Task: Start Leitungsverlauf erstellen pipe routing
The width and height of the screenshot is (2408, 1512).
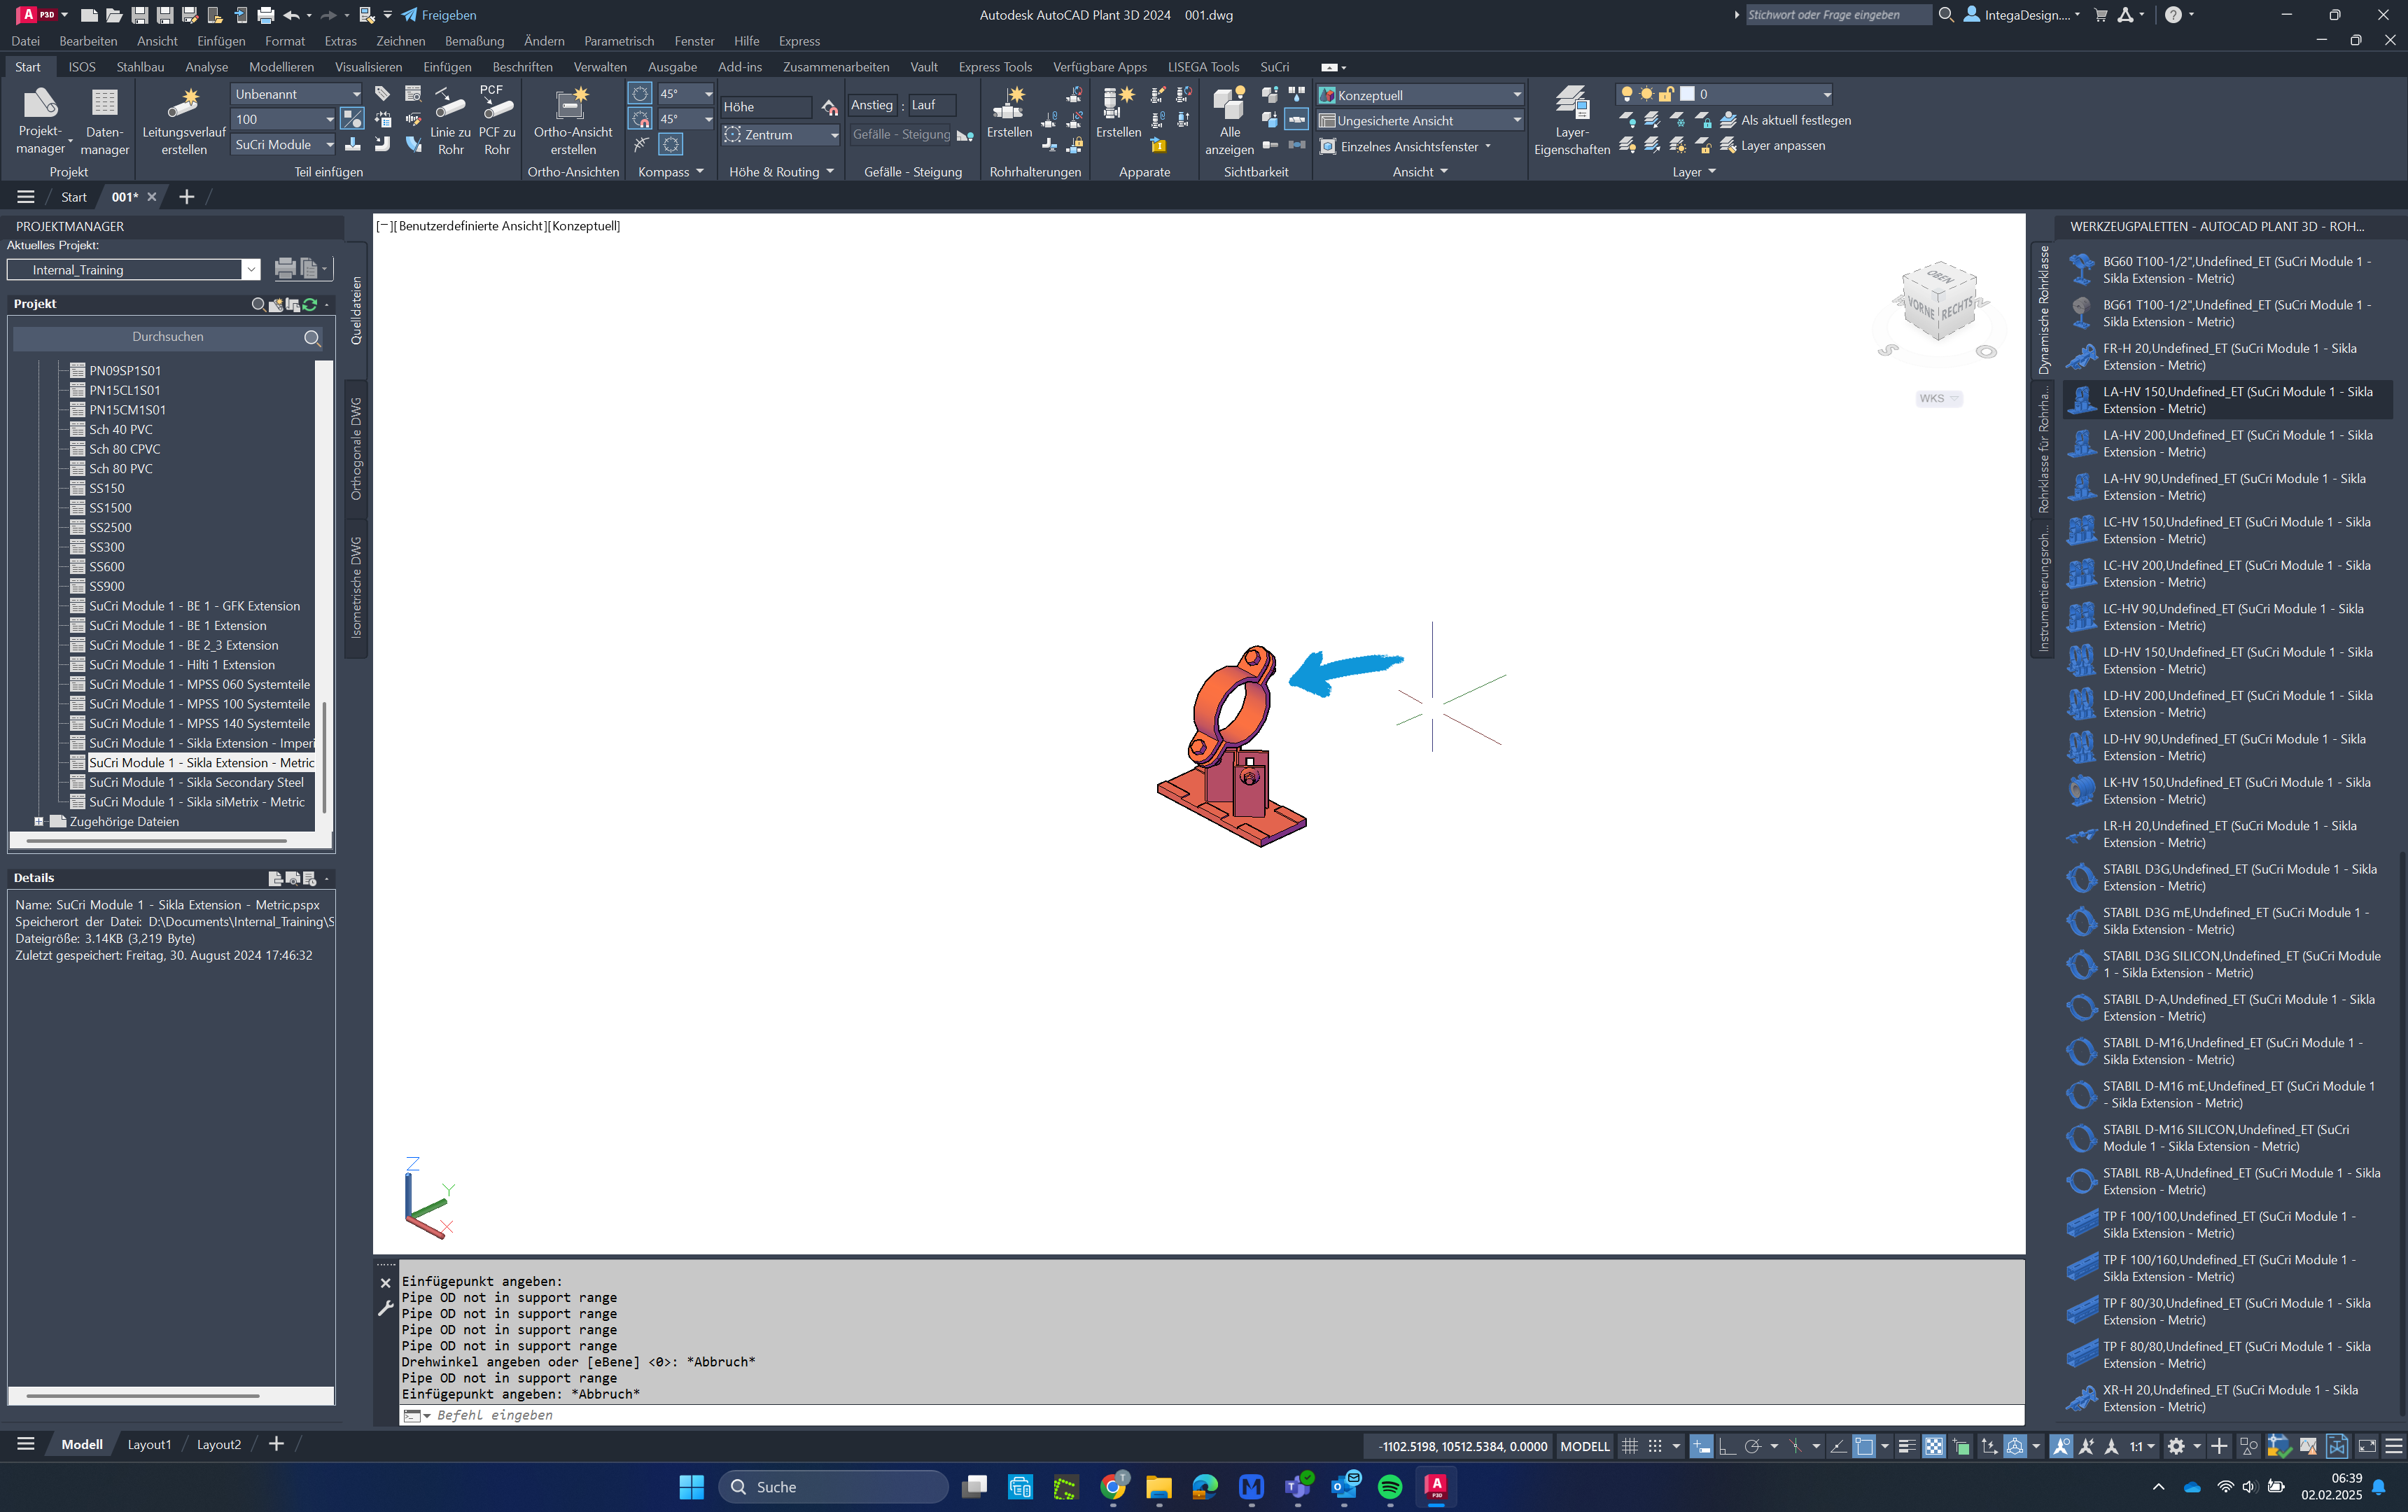Action: coord(184,120)
